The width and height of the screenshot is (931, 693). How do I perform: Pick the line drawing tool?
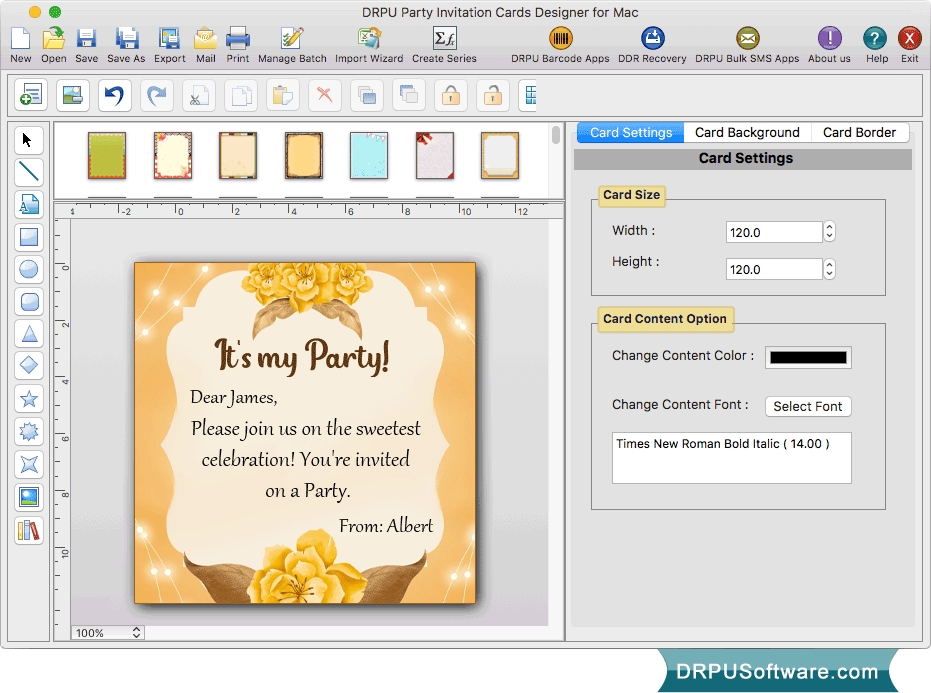pos(28,172)
